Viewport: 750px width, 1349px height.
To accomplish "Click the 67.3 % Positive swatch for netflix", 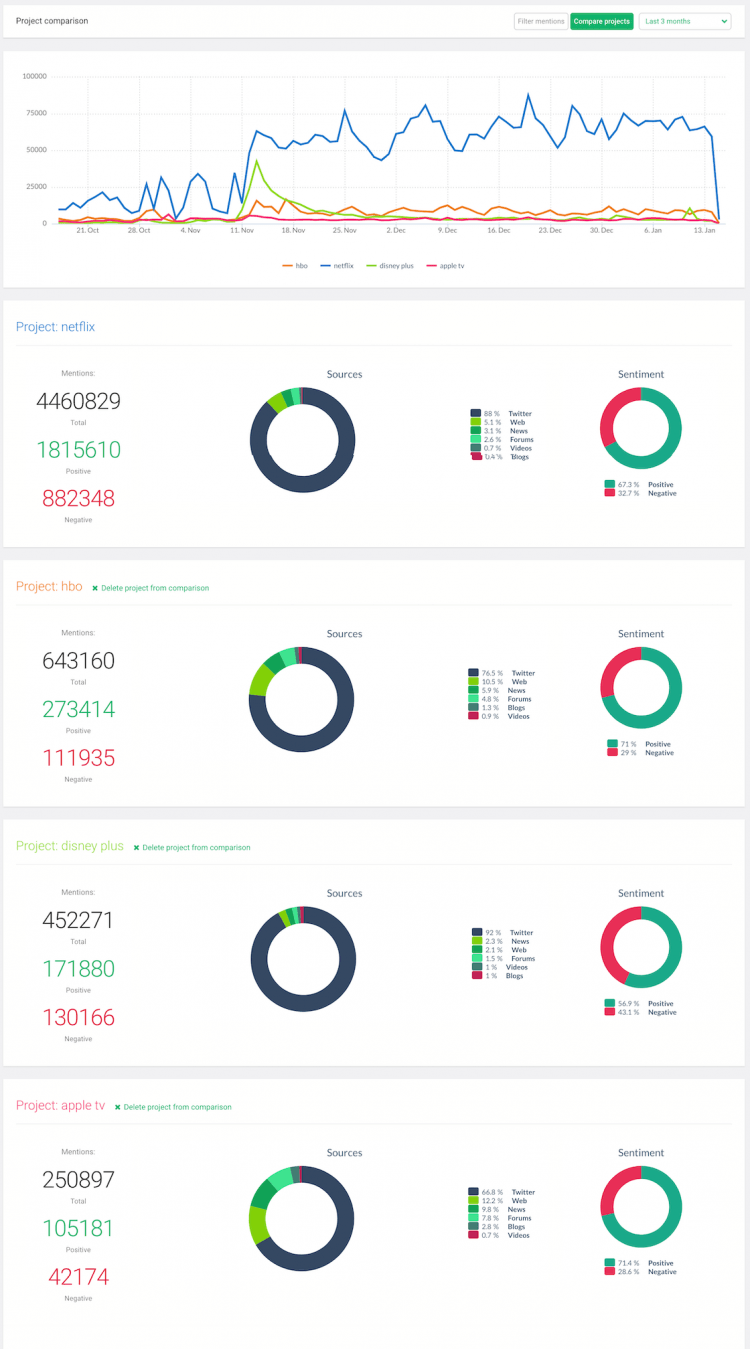I will 609,484.
